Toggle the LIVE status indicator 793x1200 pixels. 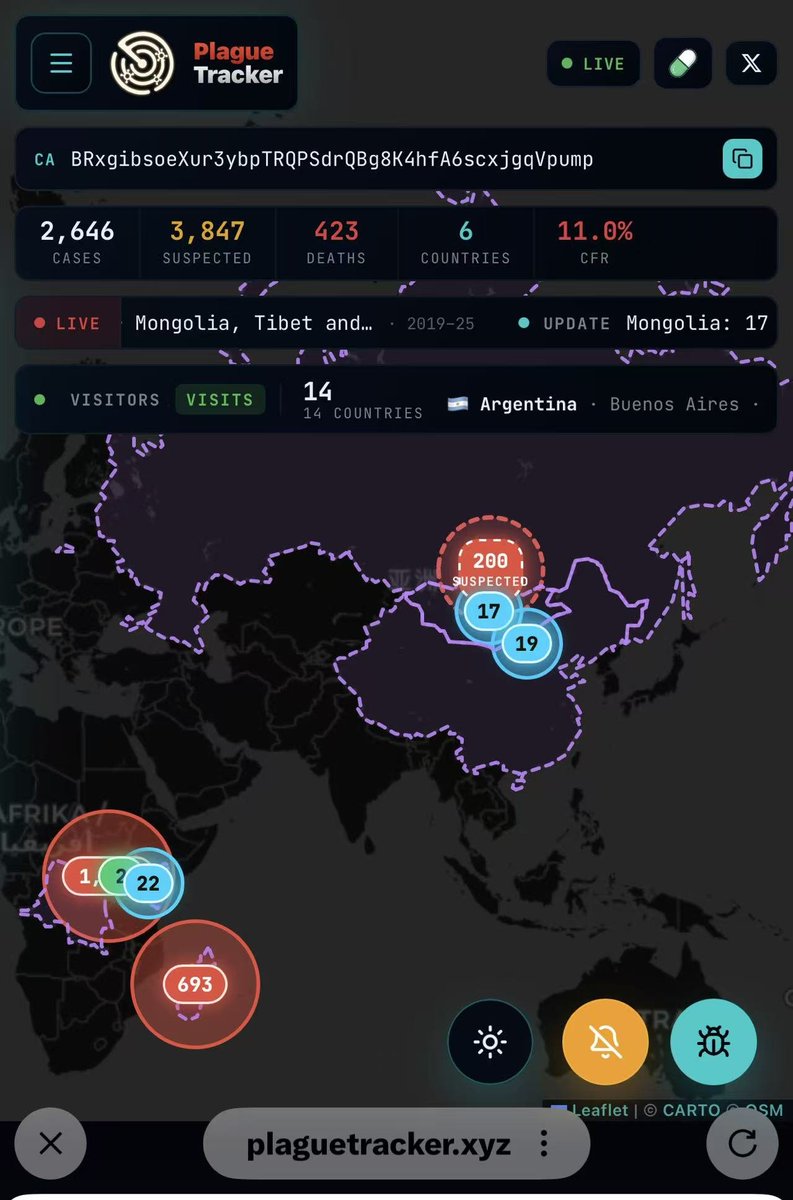593,64
